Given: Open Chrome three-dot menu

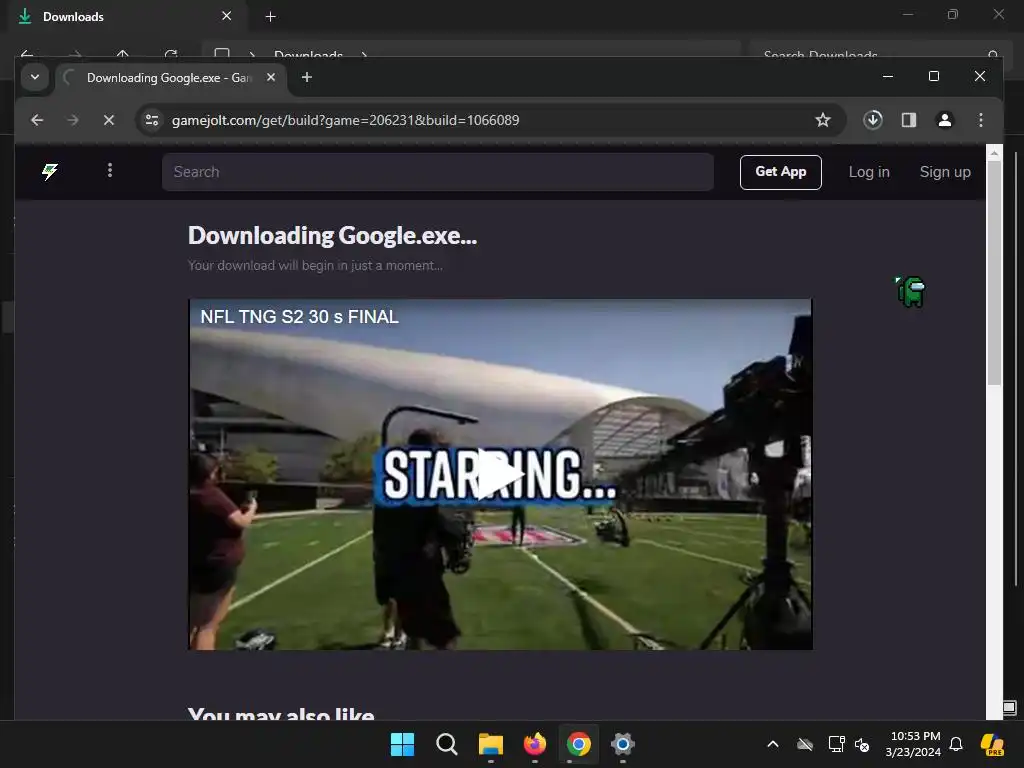Looking at the screenshot, I should (x=980, y=120).
